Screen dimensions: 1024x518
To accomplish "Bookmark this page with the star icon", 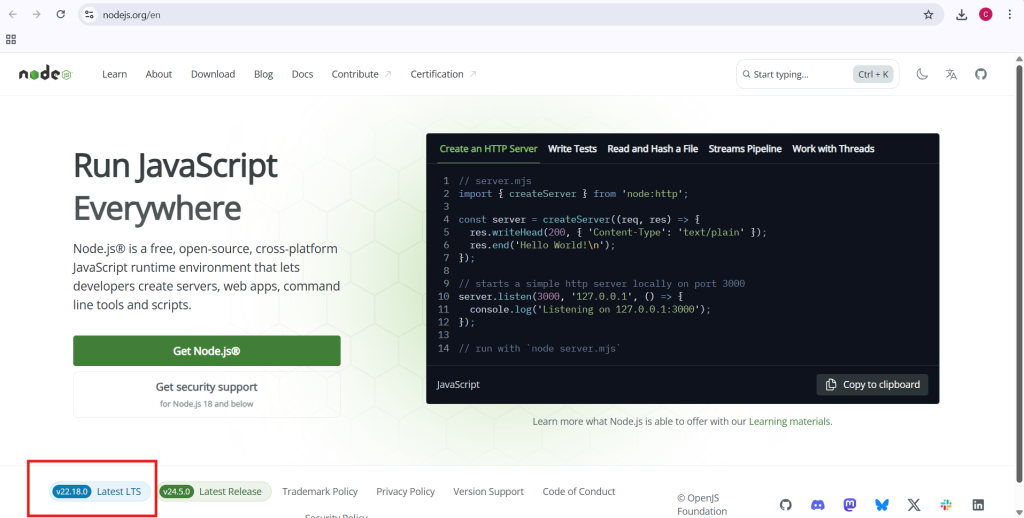I will [x=928, y=14].
